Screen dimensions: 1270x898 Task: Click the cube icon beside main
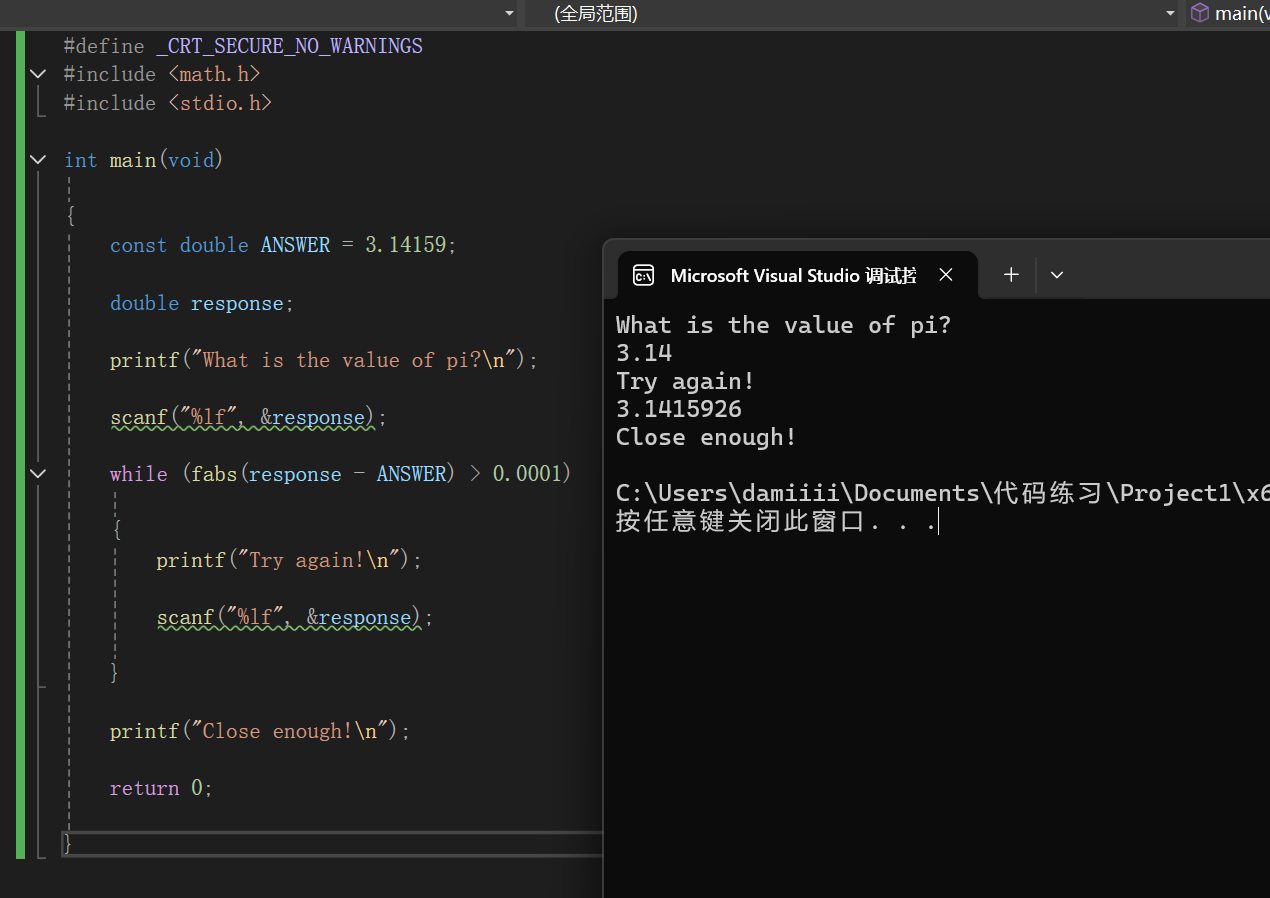pos(1199,13)
